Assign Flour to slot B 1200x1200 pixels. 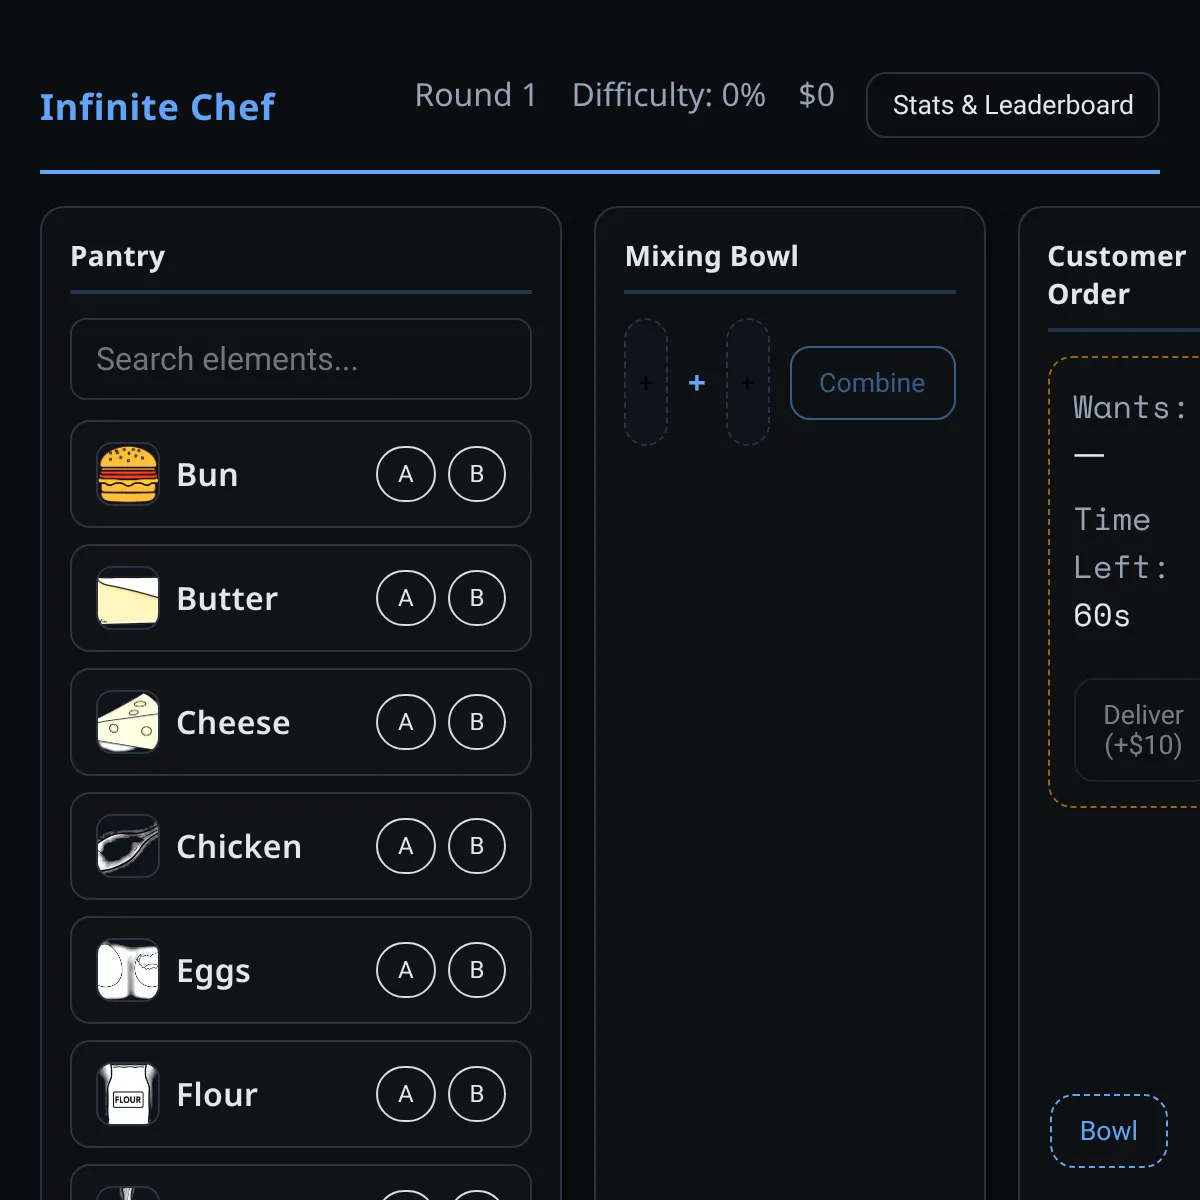click(x=477, y=1094)
